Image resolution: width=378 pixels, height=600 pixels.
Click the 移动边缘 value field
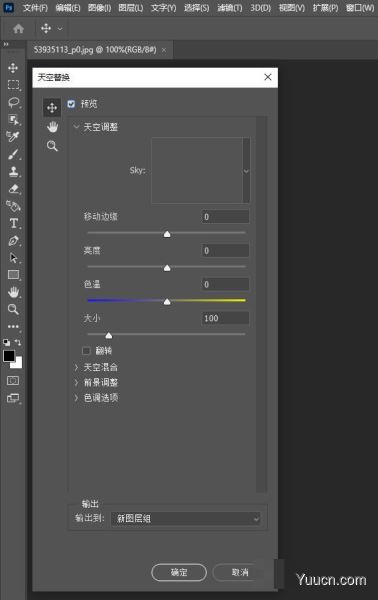(225, 217)
